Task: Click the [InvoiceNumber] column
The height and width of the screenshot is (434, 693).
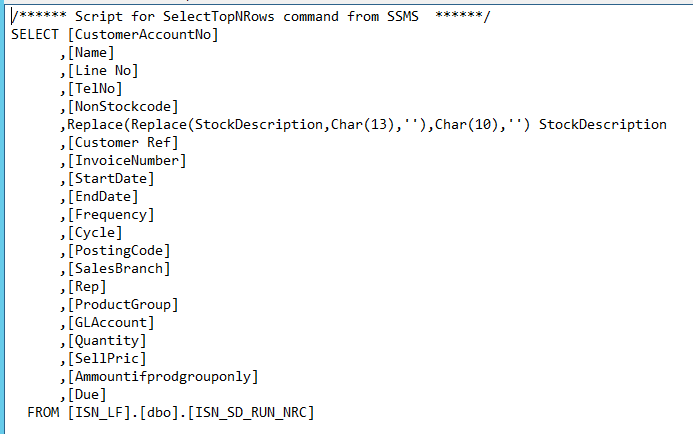Action: pos(127,160)
